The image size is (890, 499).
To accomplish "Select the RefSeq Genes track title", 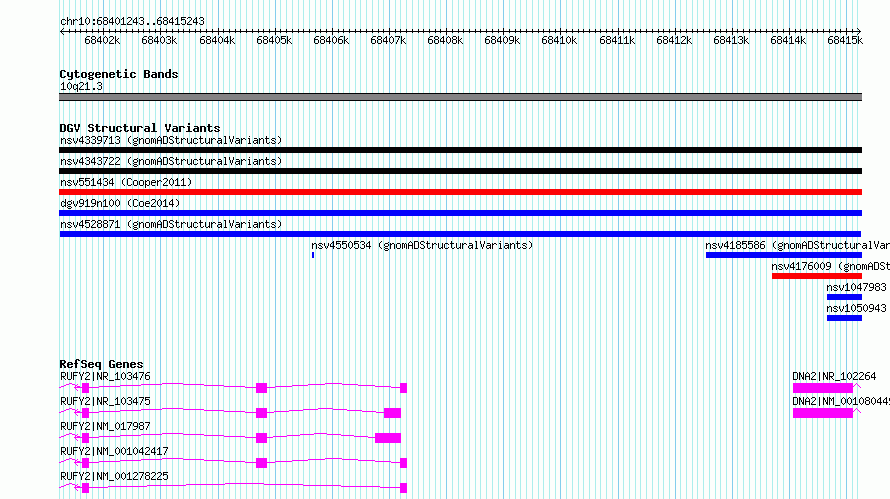I will click(x=101, y=364).
